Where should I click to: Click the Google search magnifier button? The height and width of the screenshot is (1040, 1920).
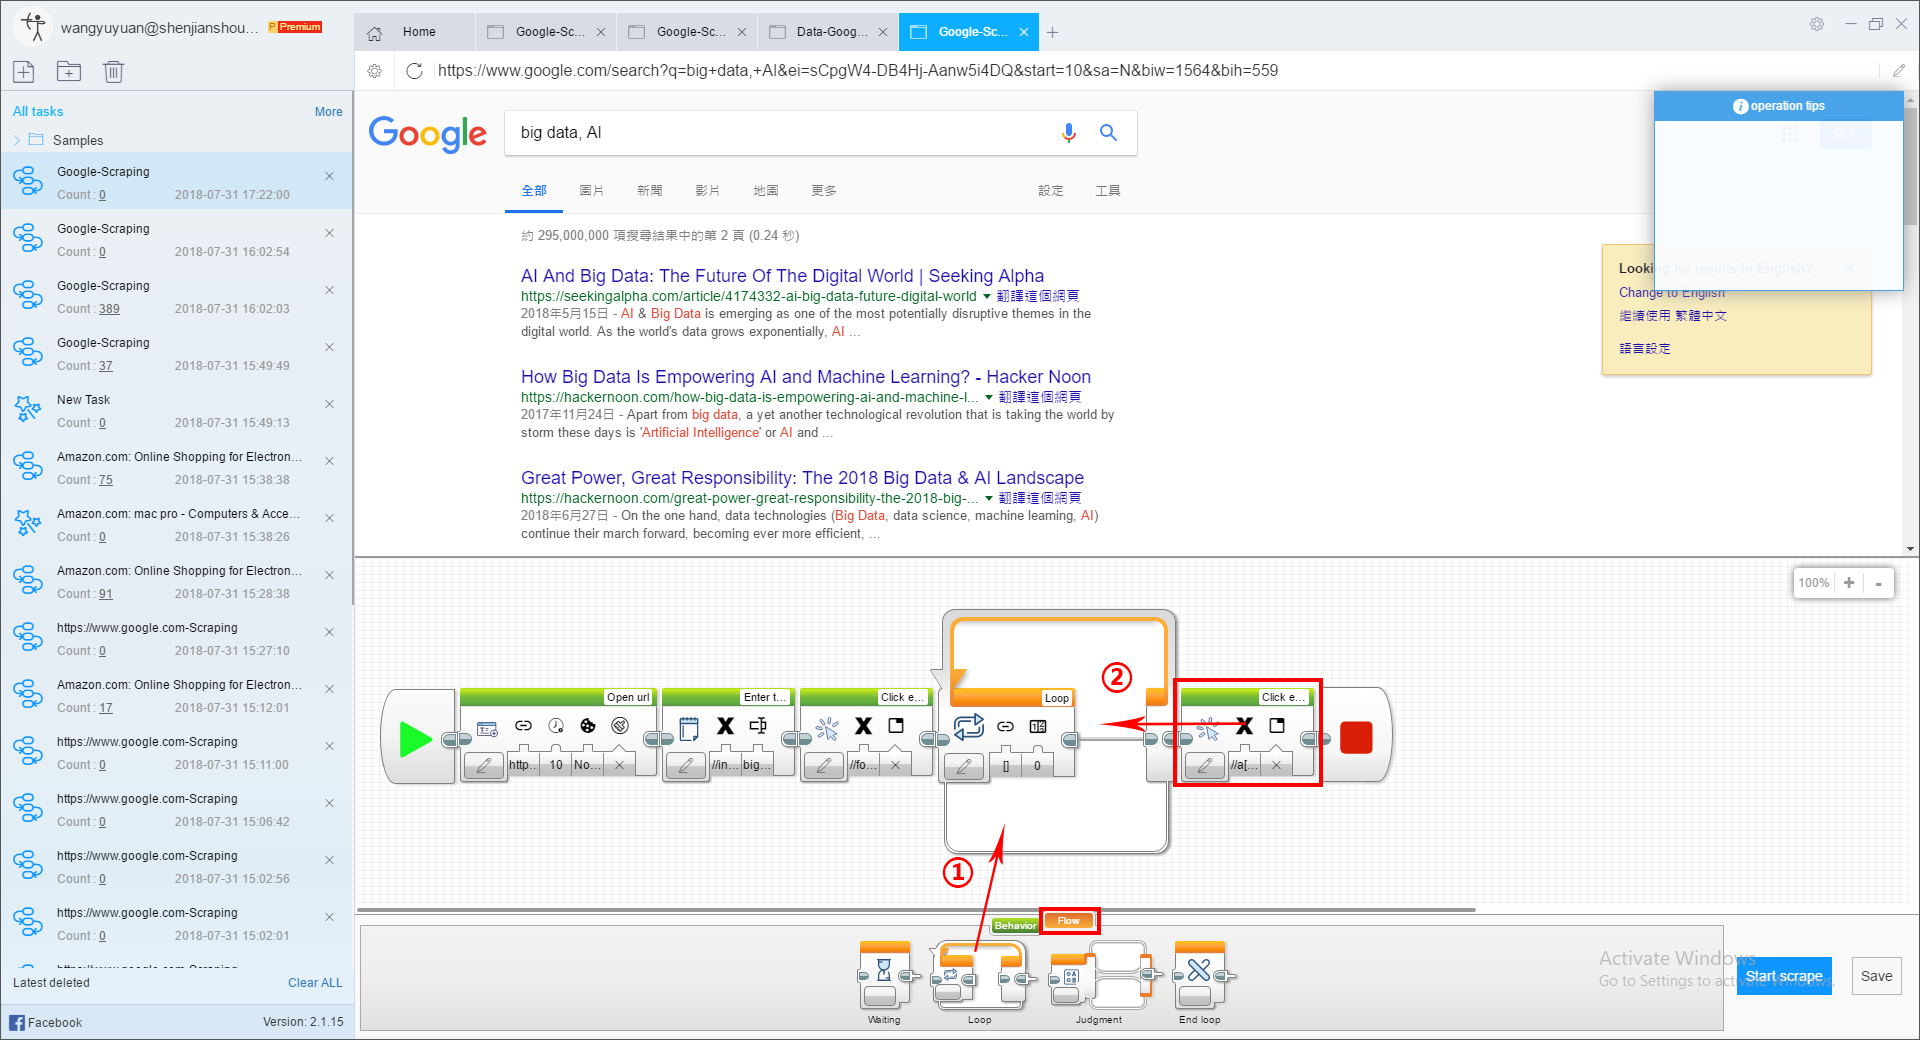click(1108, 132)
